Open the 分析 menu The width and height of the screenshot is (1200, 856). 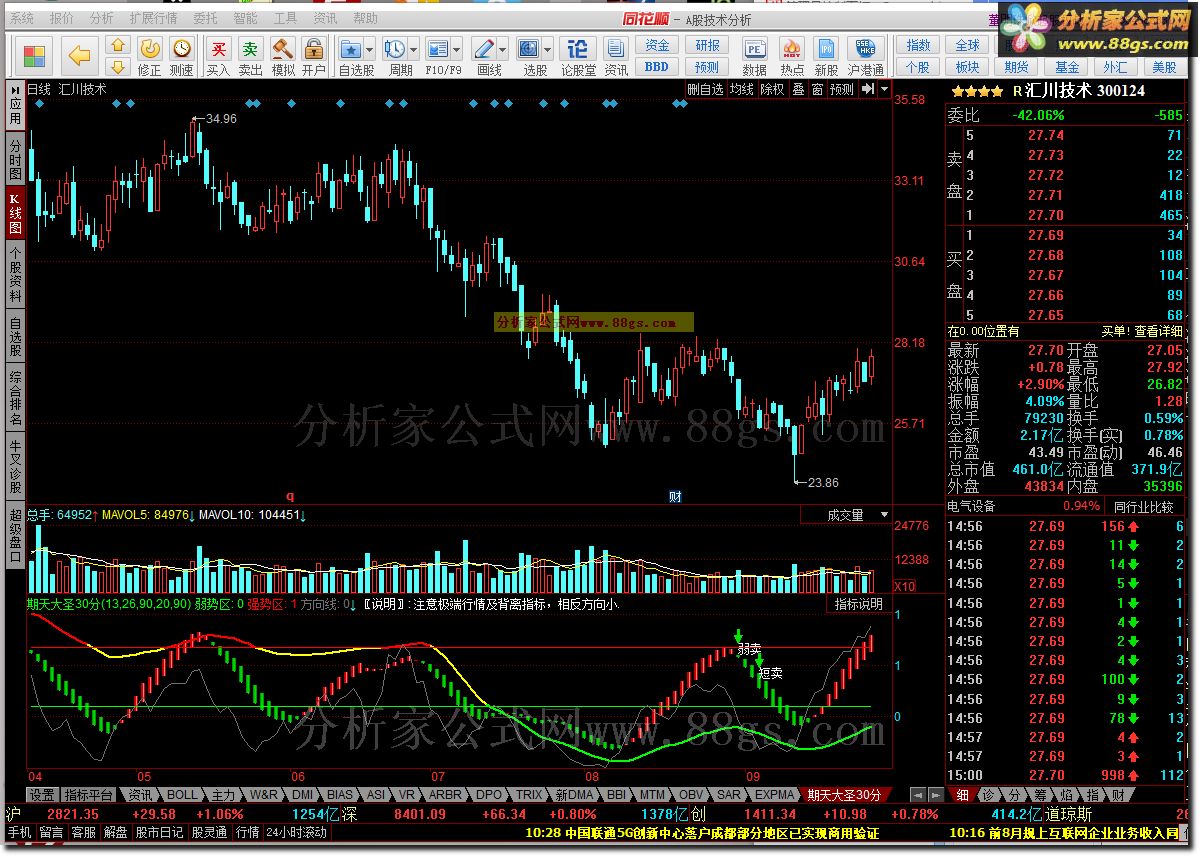pos(101,18)
